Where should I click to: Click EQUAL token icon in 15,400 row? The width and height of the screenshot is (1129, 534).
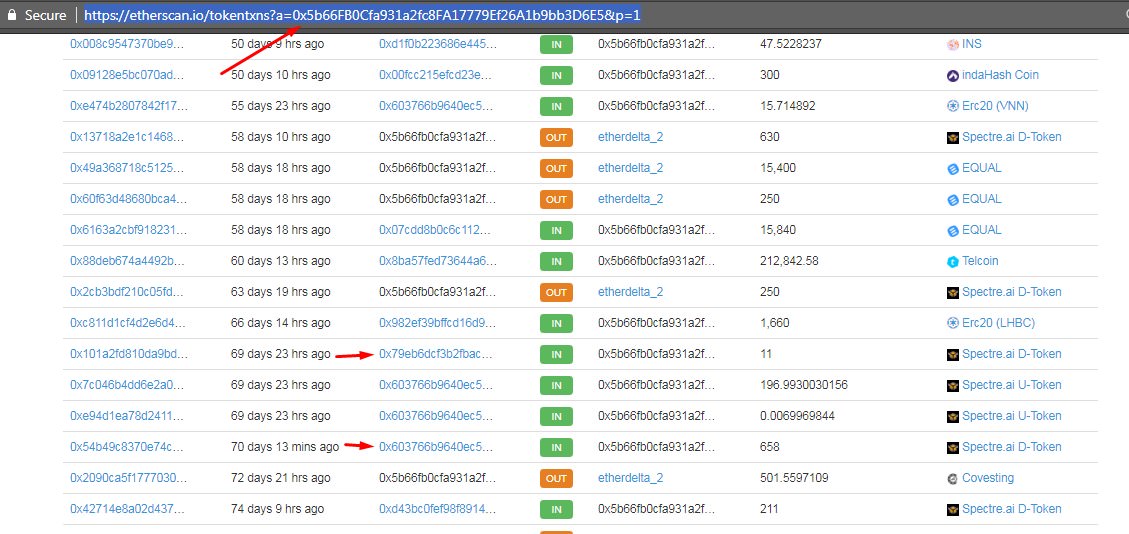(x=953, y=168)
